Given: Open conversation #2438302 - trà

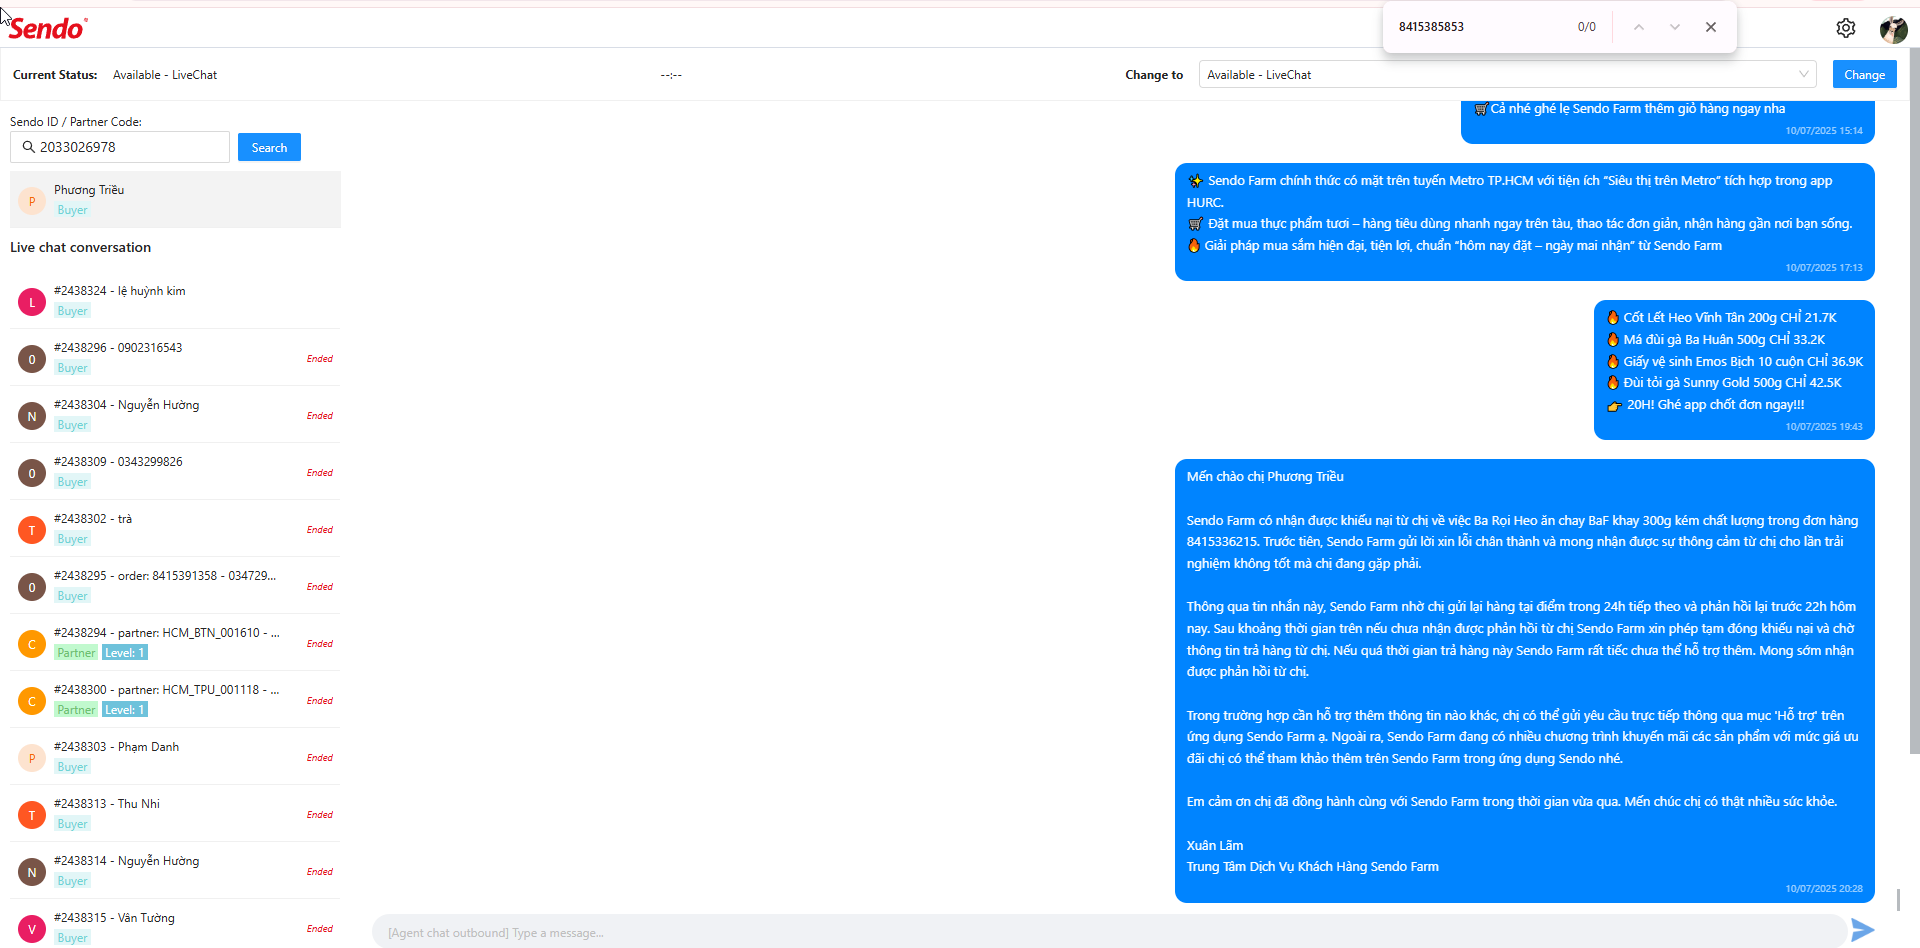Looking at the screenshot, I should click(x=175, y=529).
